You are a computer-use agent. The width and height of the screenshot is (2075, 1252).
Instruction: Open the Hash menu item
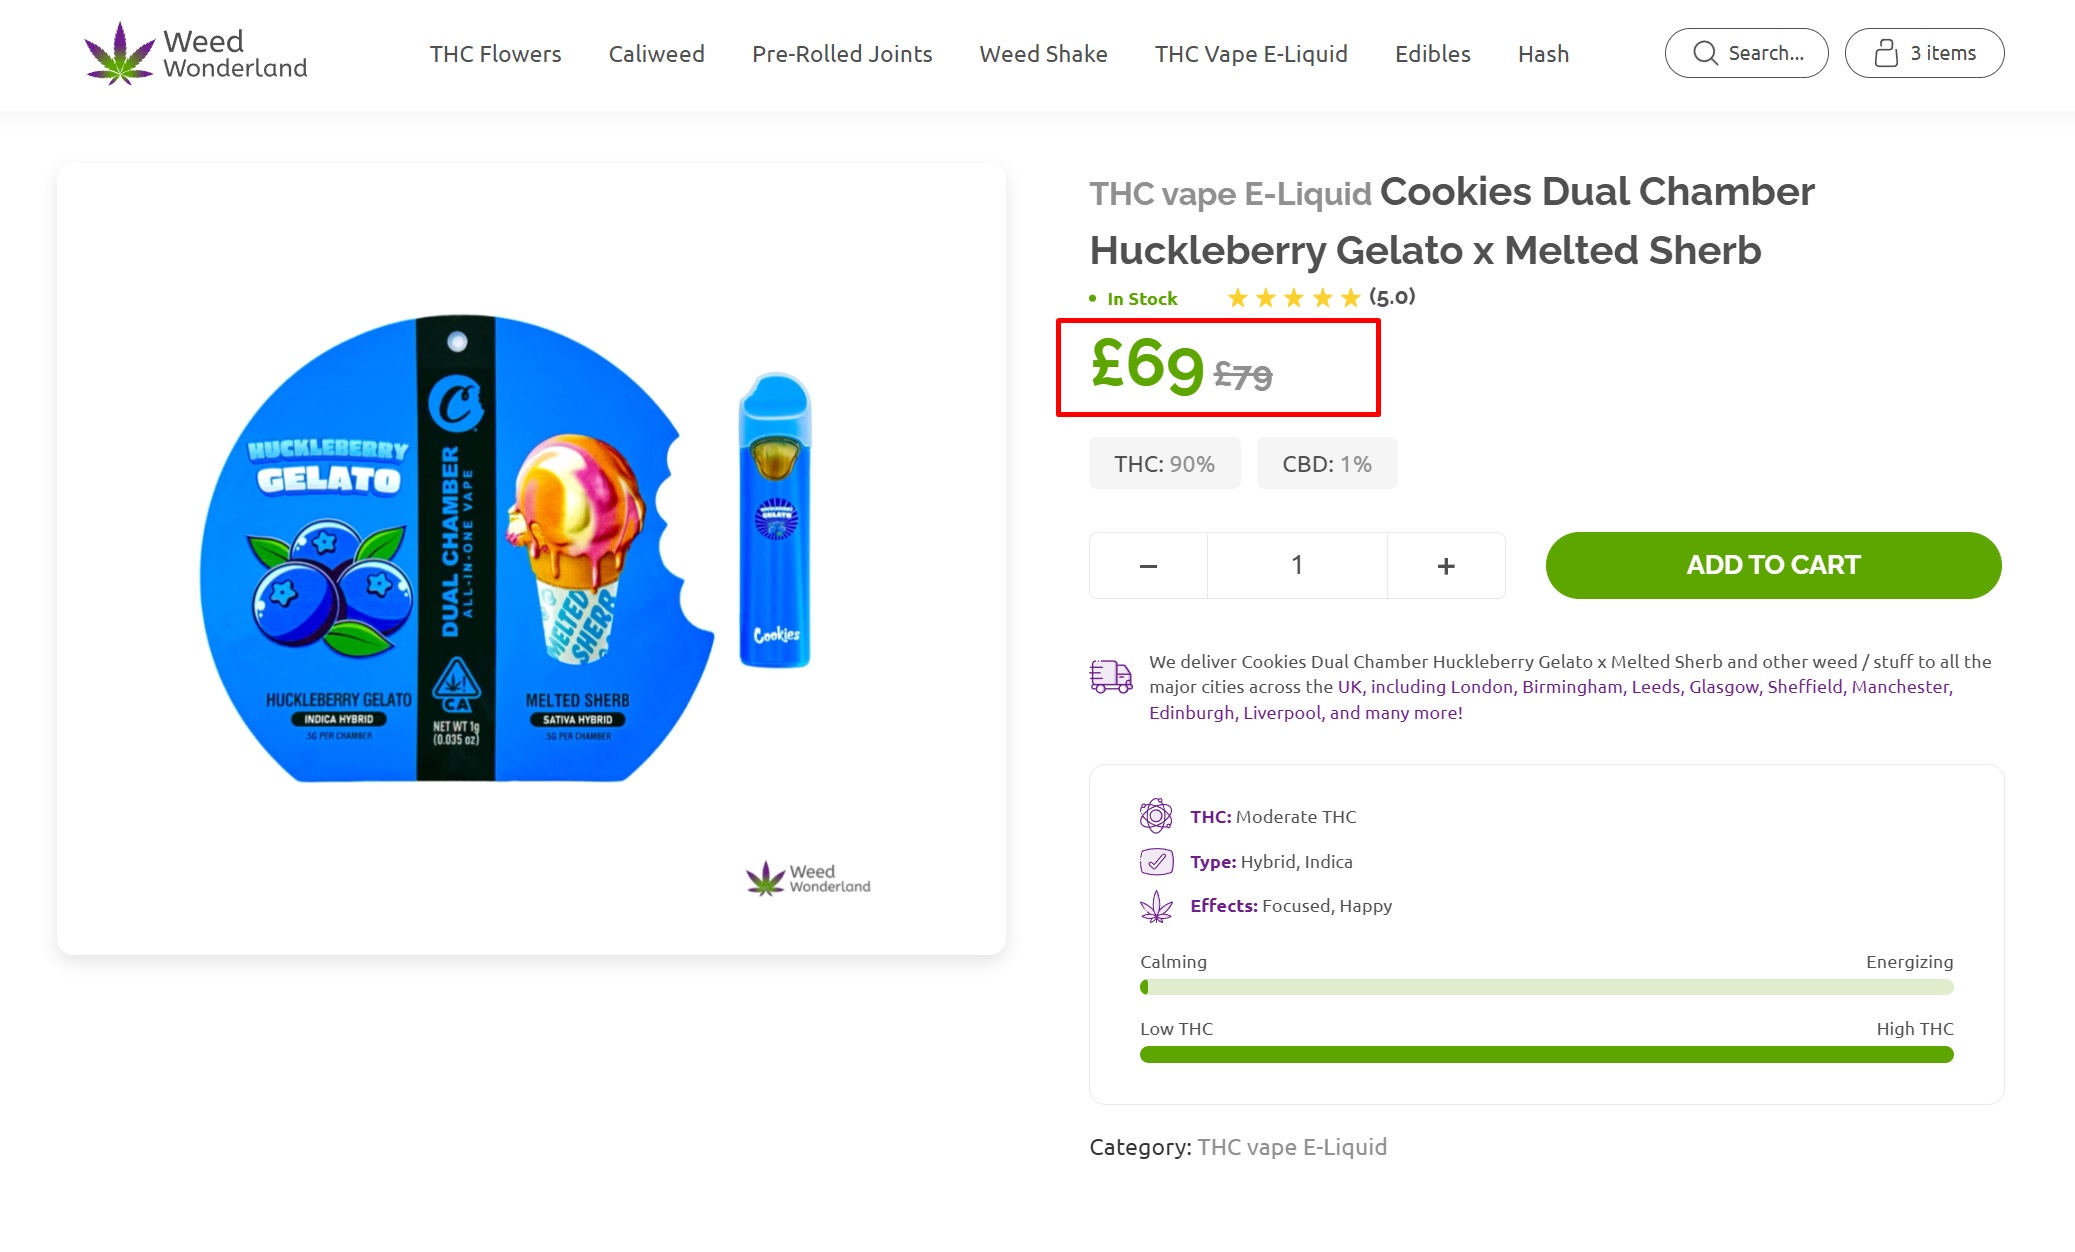tap(1543, 54)
